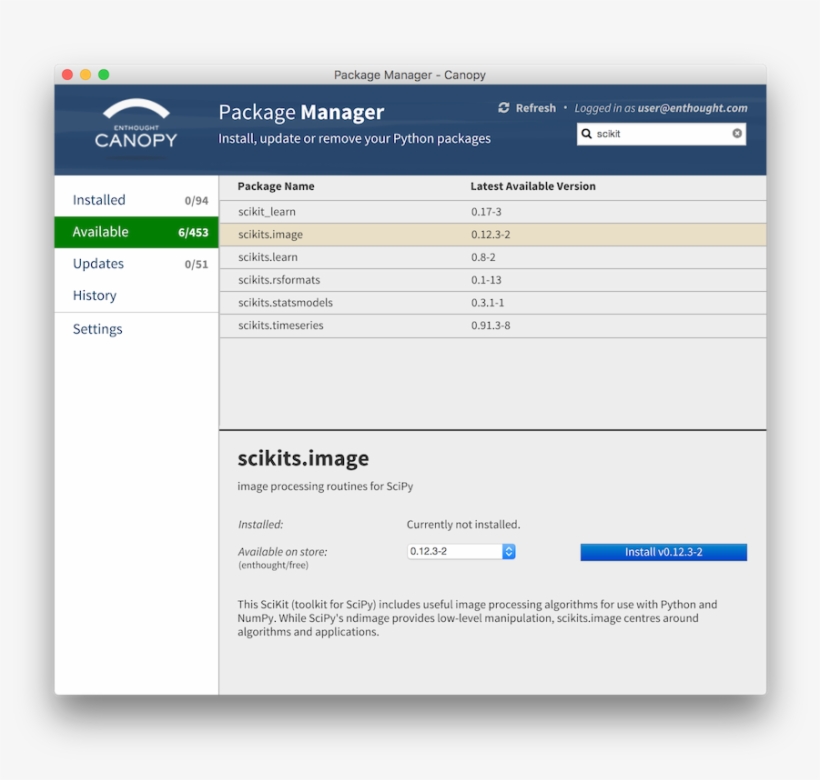Select the scikits.rsformats package row
Screen dimensions: 820x780
click(x=493, y=280)
